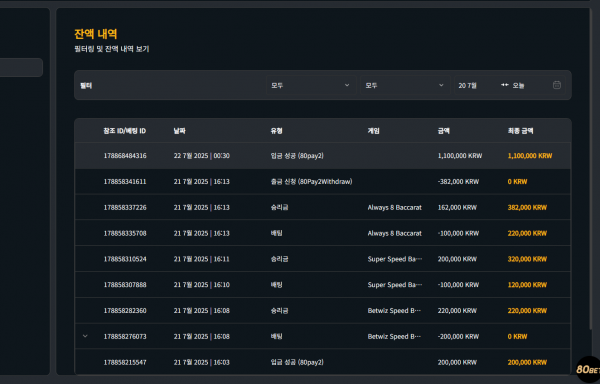Open the first 모두 dropdown filter
Image resolution: width=600 pixels, height=384 pixels.
311,85
